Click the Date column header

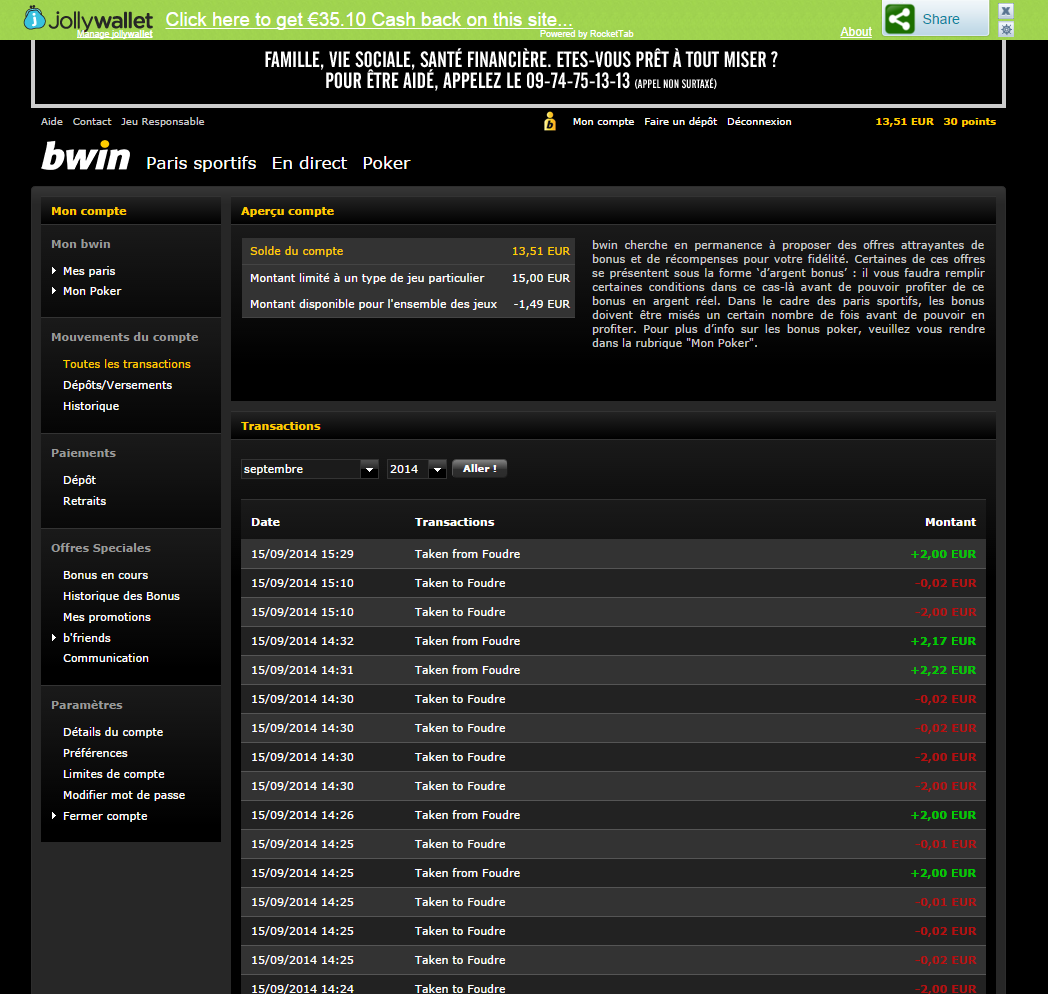pyautogui.click(x=265, y=522)
